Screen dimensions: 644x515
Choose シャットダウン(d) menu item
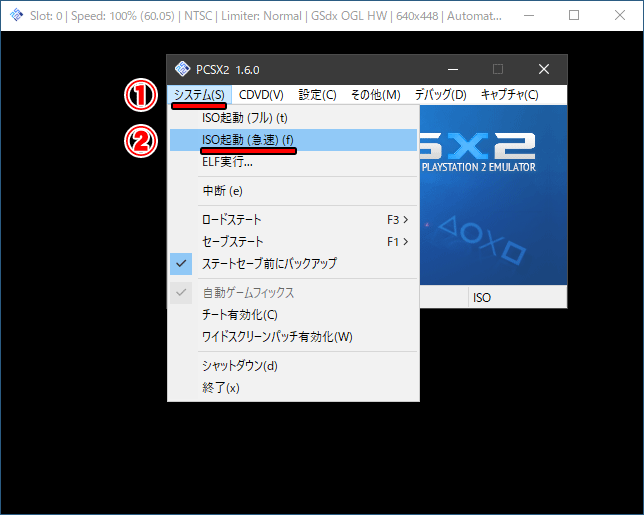point(293,366)
